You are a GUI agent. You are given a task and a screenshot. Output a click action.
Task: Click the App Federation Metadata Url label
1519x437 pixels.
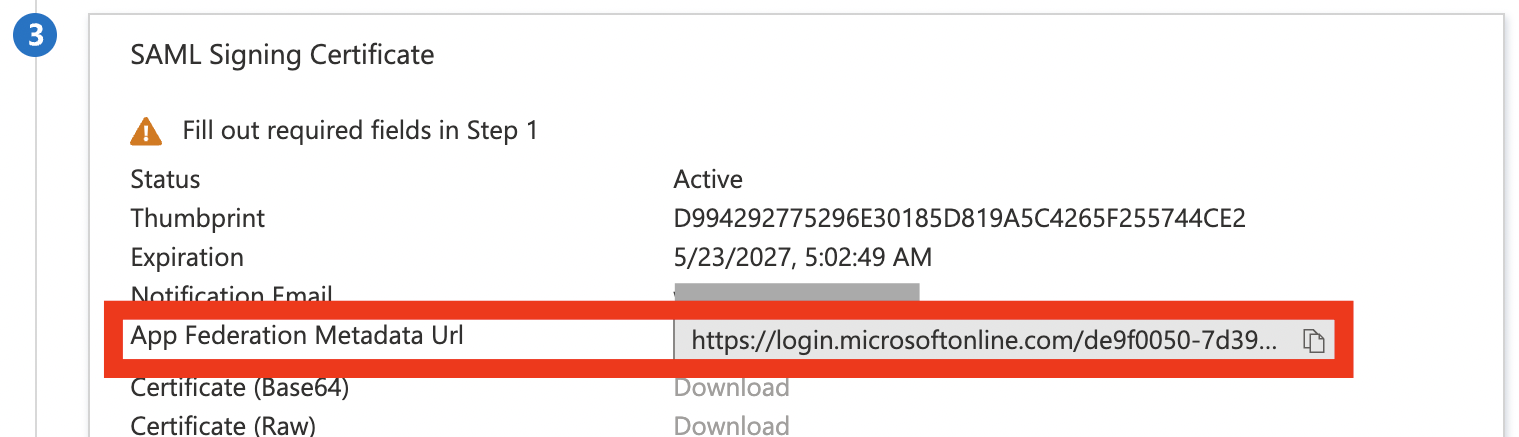coord(297,336)
